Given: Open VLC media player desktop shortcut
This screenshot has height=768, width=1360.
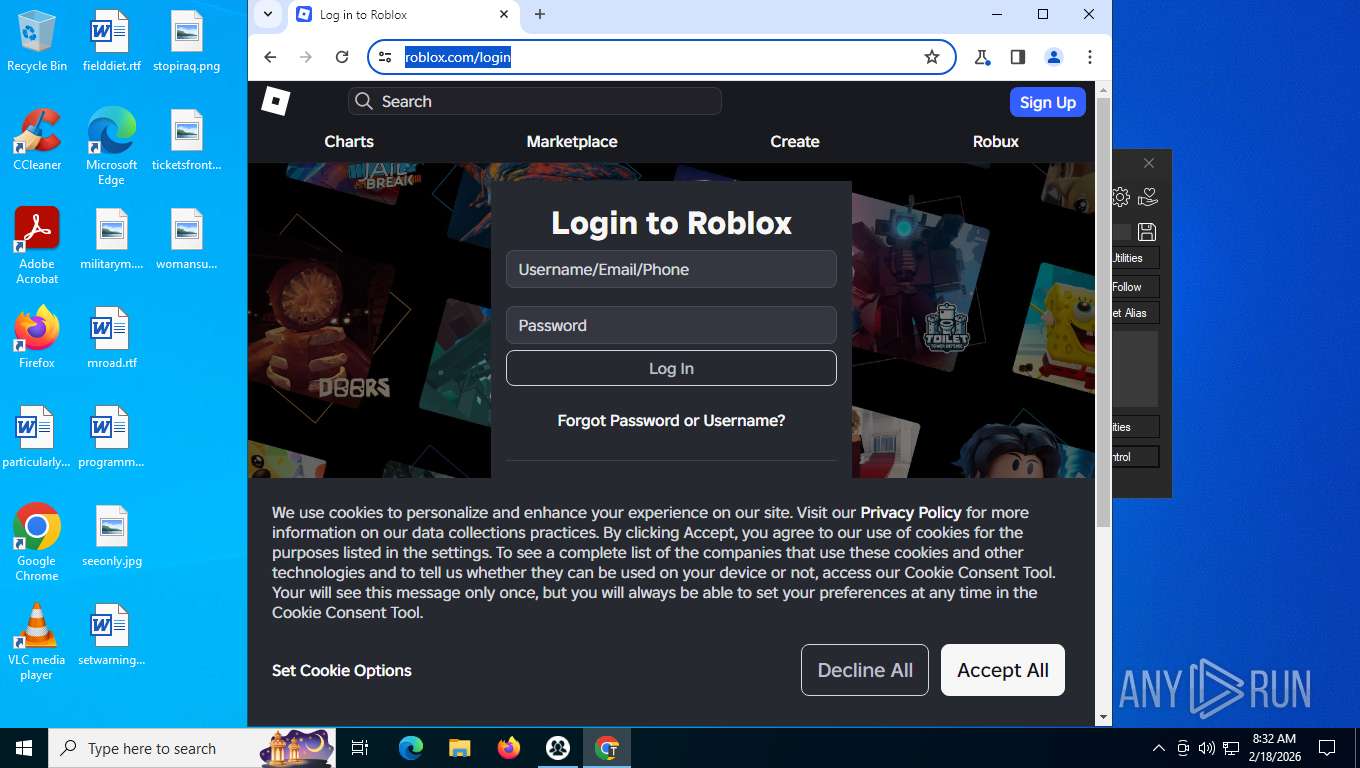Looking at the screenshot, I should (x=37, y=642).
